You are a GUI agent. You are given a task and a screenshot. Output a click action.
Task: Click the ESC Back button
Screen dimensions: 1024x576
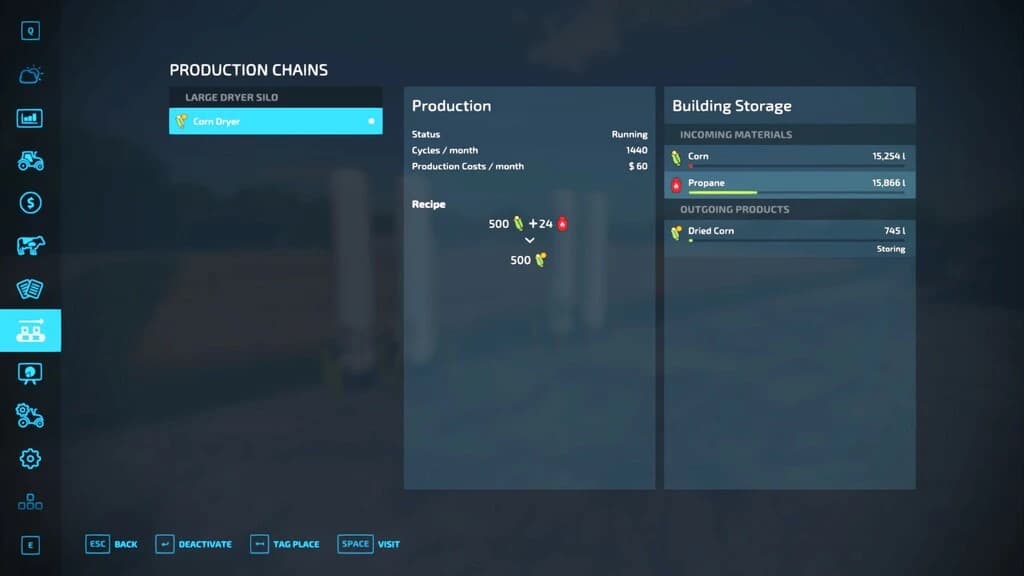111,544
